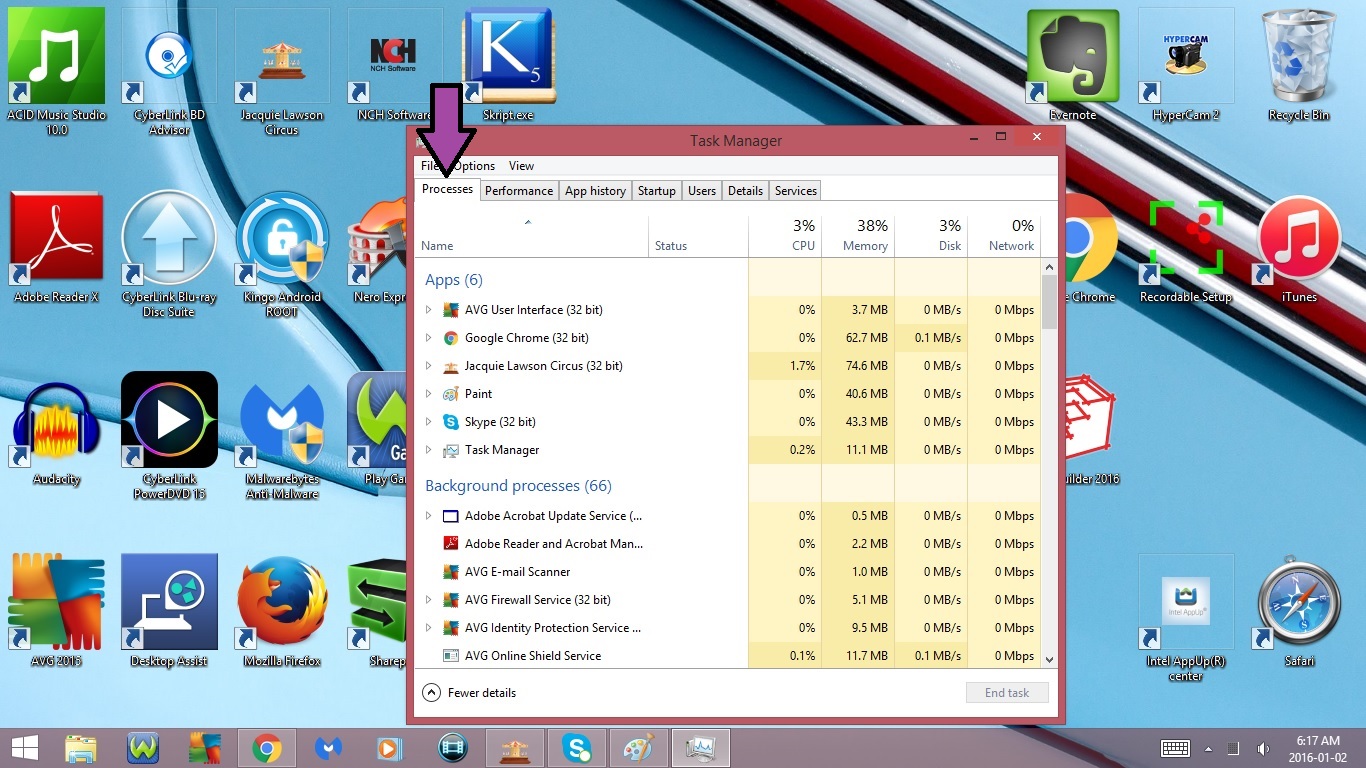This screenshot has height=768, width=1366.
Task: Expand AVG Firewall Service row
Action: 429,600
